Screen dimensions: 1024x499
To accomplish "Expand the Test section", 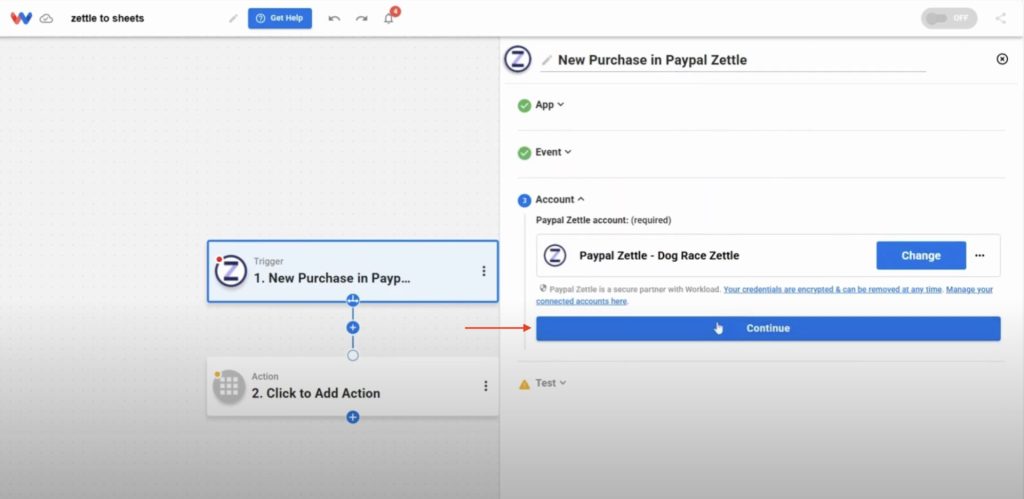I will [x=551, y=383].
